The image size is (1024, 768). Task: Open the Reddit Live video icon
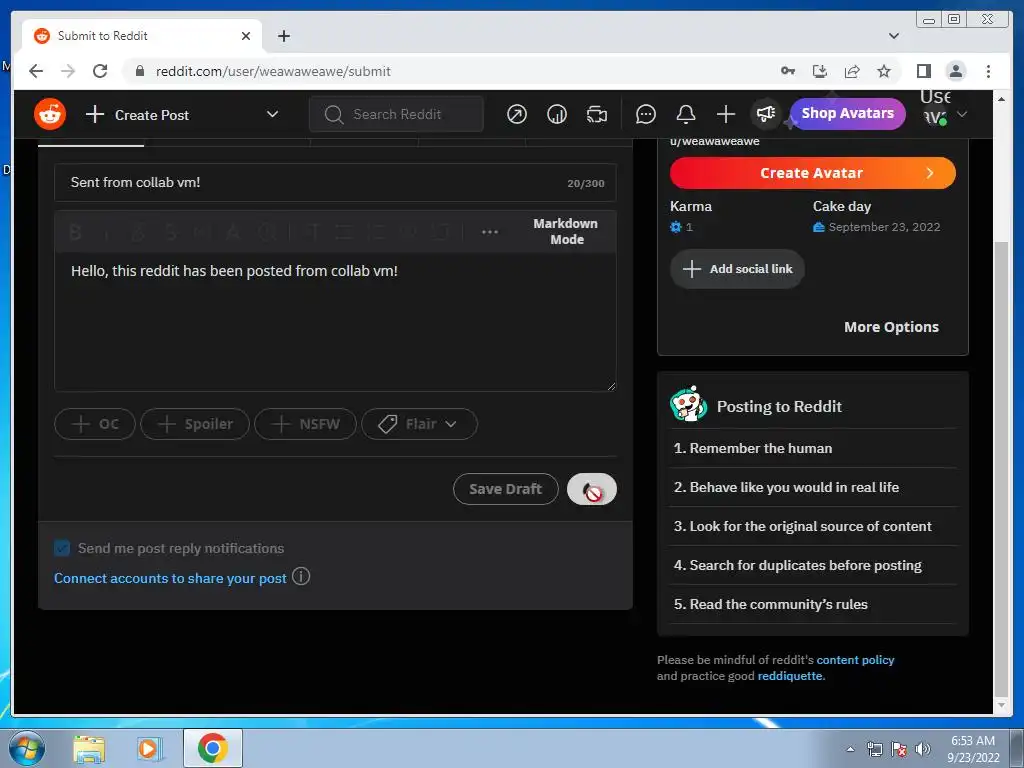click(596, 115)
